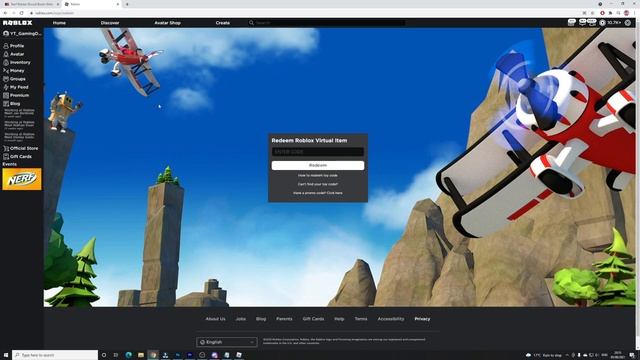
Task: Open the Chrome profile avatar
Action: [x=627, y=13]
